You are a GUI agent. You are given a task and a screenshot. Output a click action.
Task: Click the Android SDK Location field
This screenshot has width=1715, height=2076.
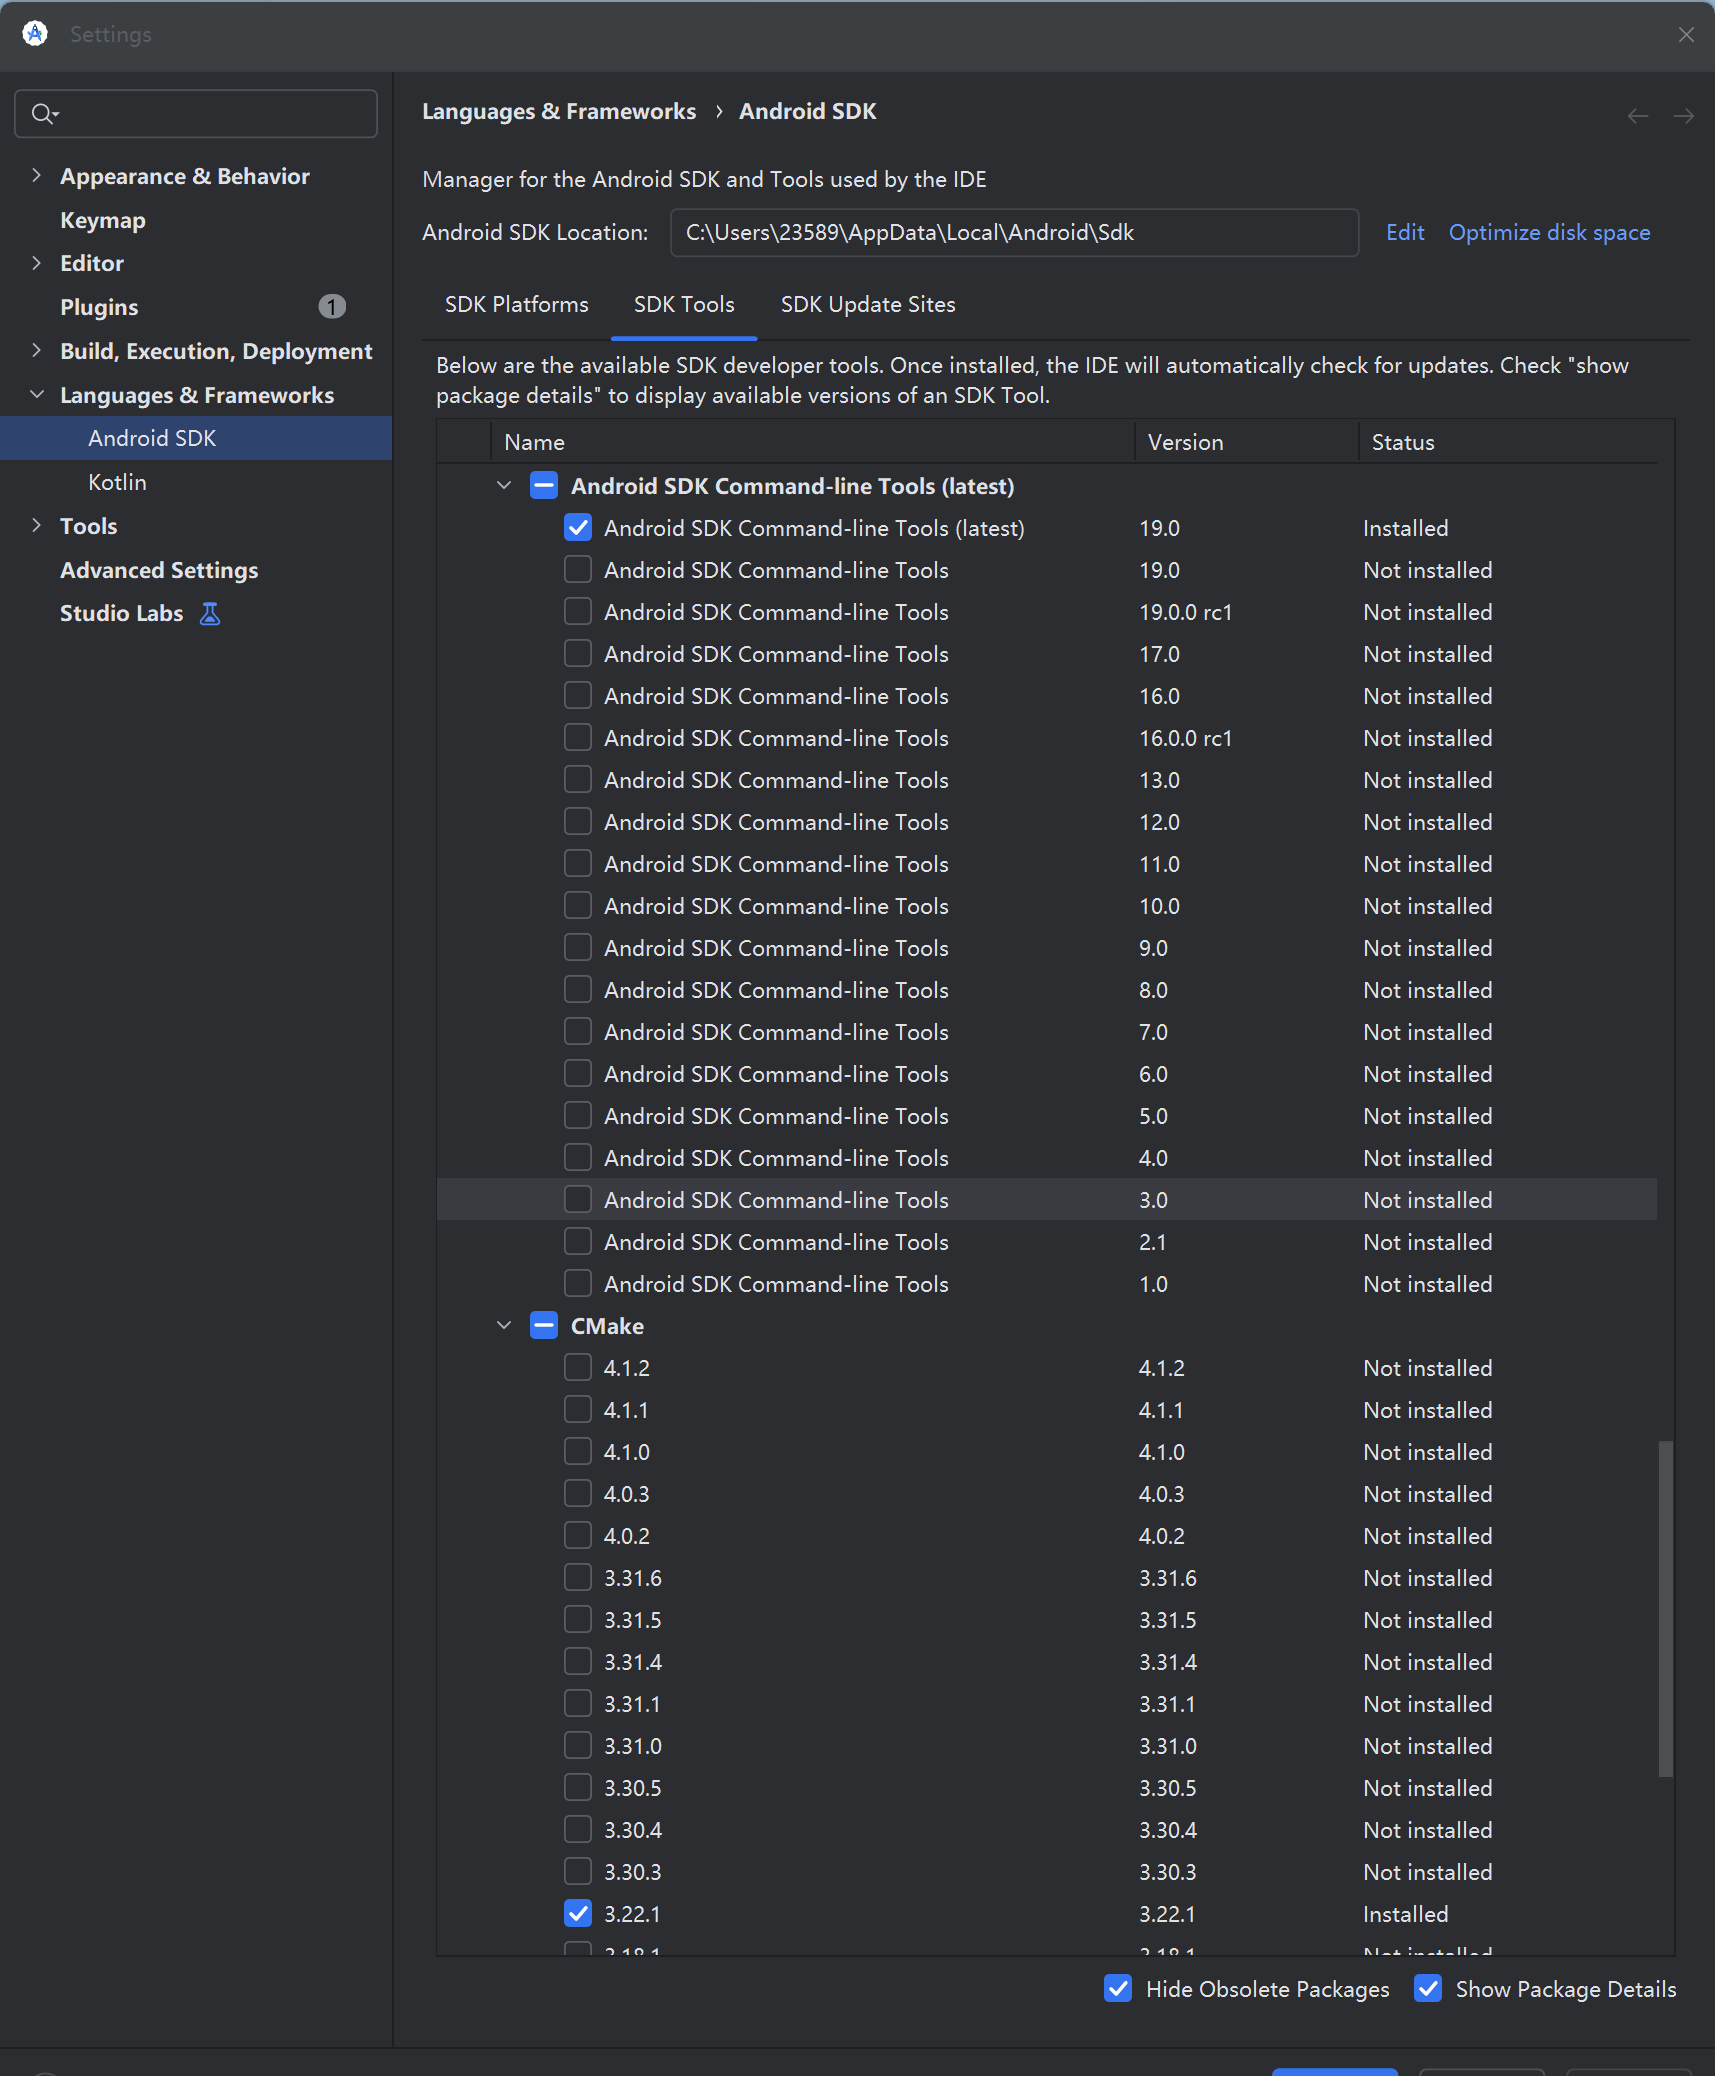click(1014, 233)
